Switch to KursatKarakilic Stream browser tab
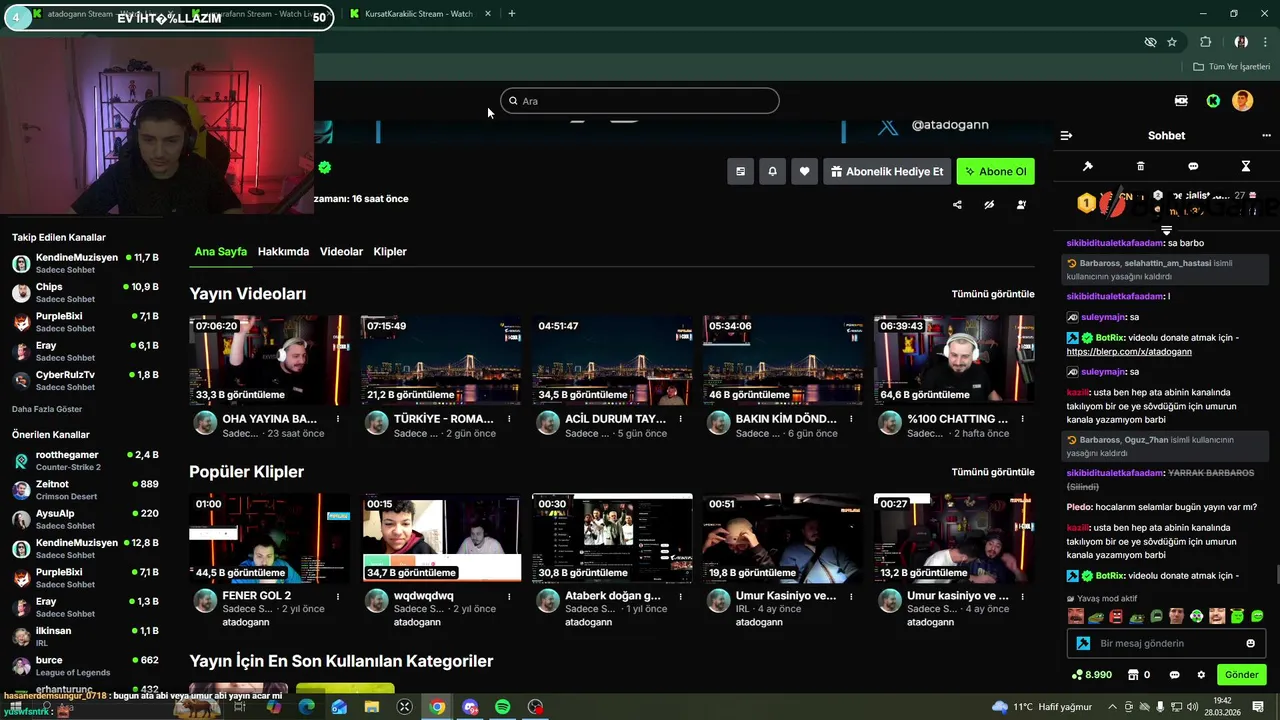Viewport: 1280px width, 720px height. 420,14
